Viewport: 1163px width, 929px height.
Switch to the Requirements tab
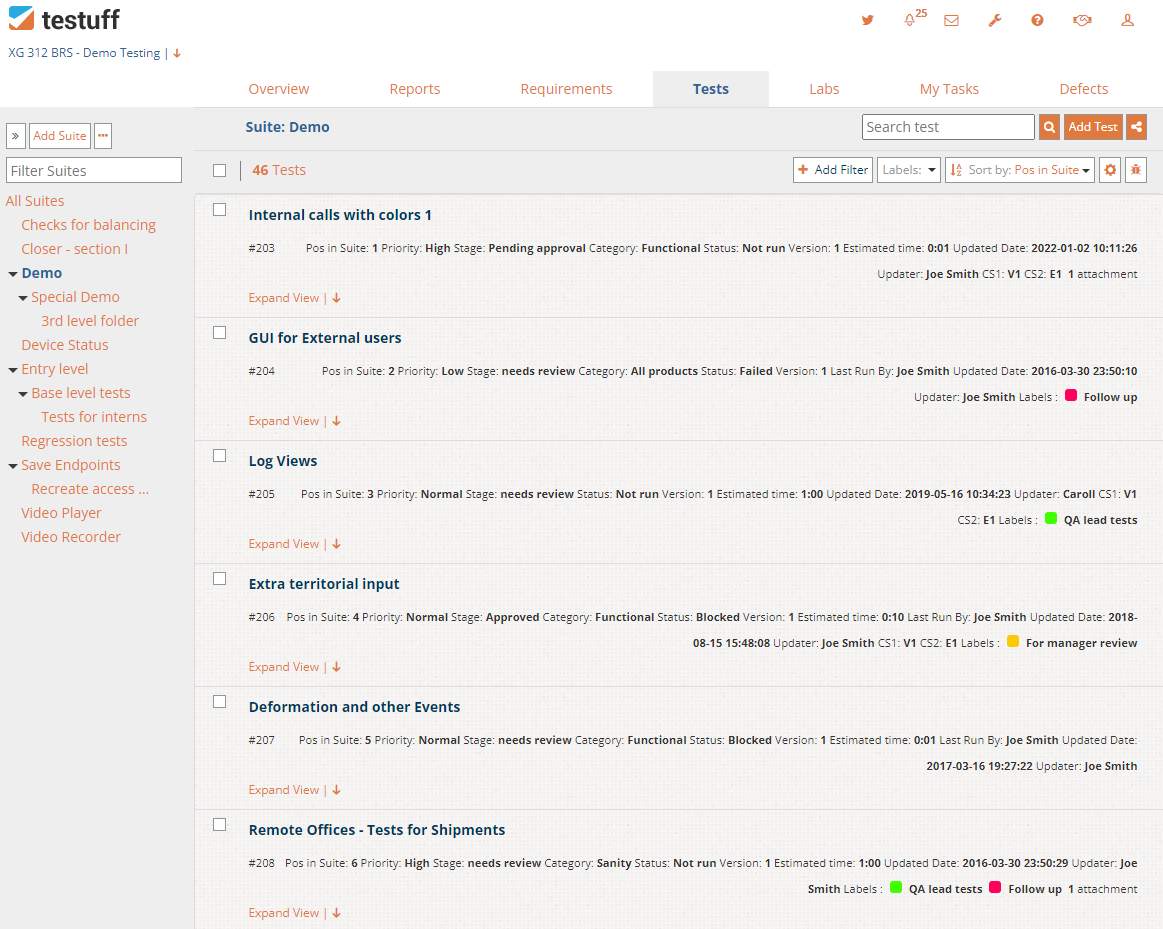[x=566, y=89]
